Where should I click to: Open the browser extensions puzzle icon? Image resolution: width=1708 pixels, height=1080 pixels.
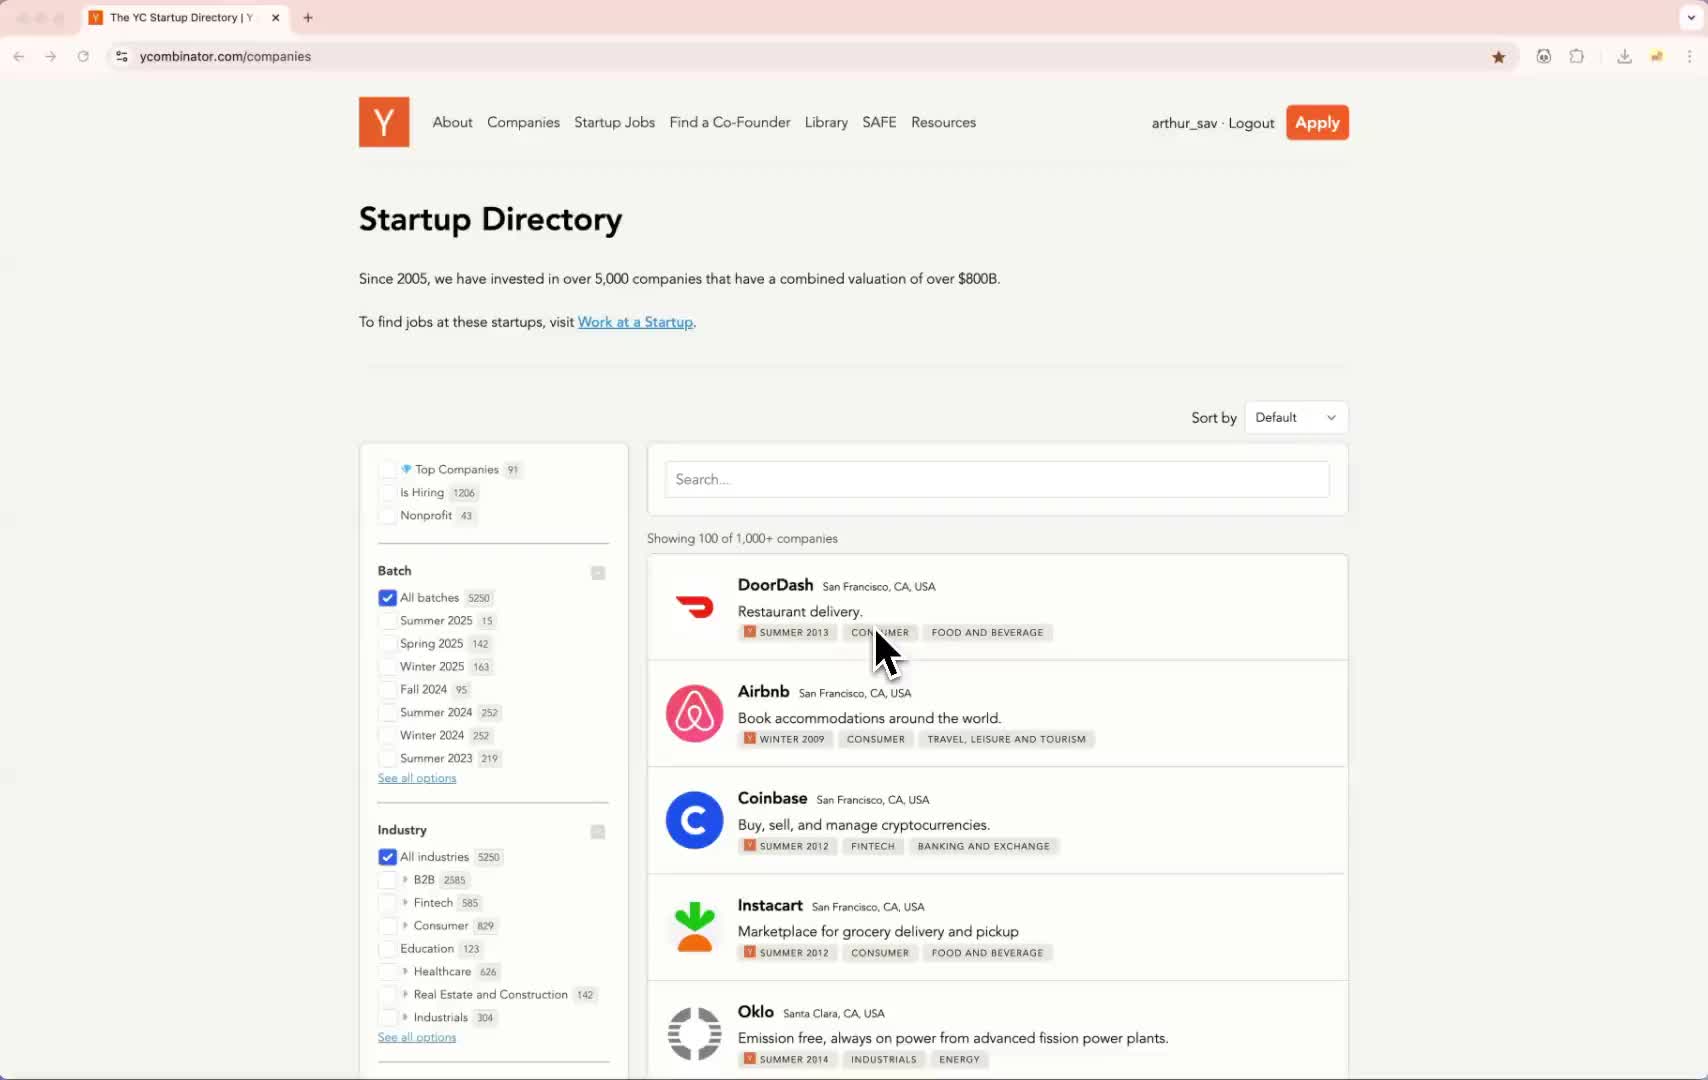point(1577,57)
